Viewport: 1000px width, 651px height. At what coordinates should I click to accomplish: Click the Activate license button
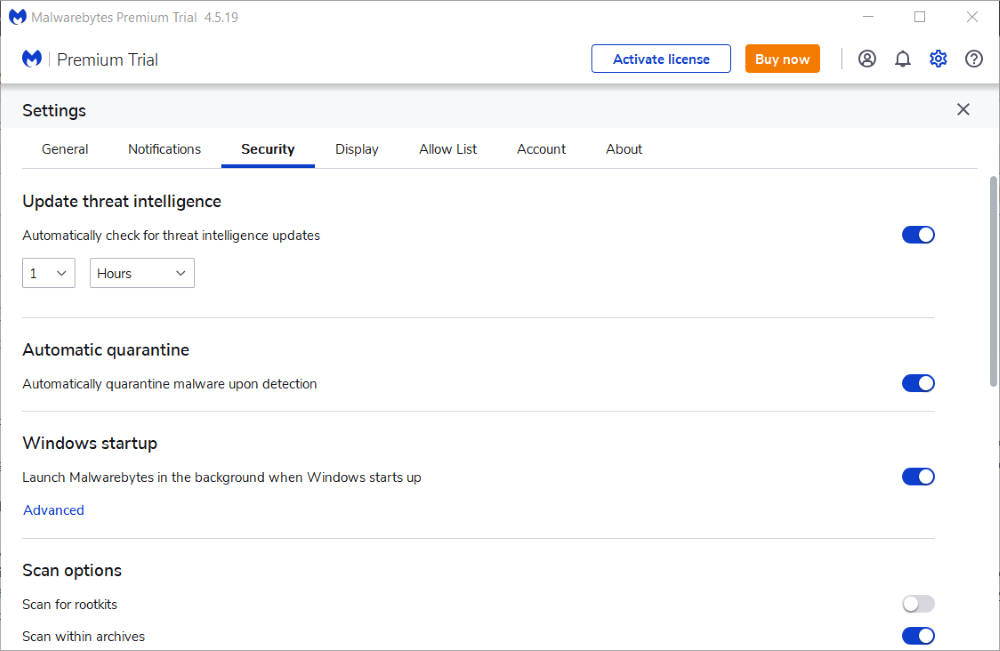661,59
